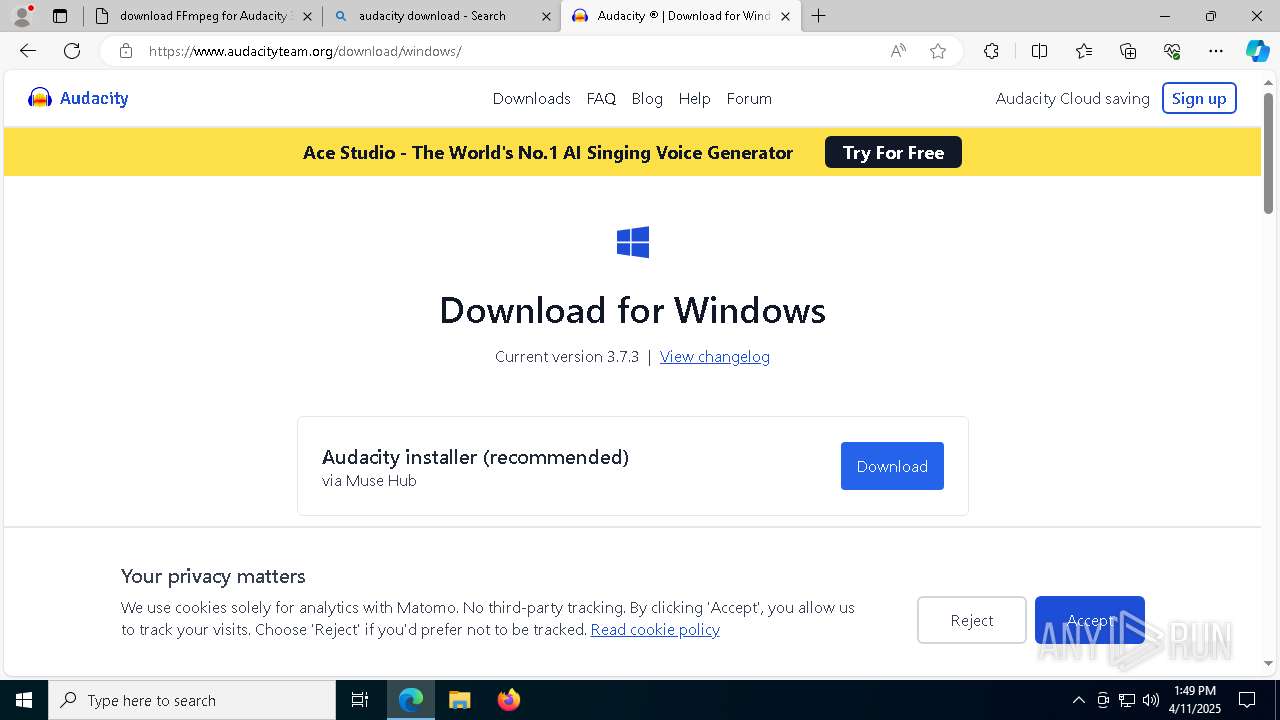Open Blog nav menu item
The height and width of the screenshot is (720, 1280).
click(647, 98)
